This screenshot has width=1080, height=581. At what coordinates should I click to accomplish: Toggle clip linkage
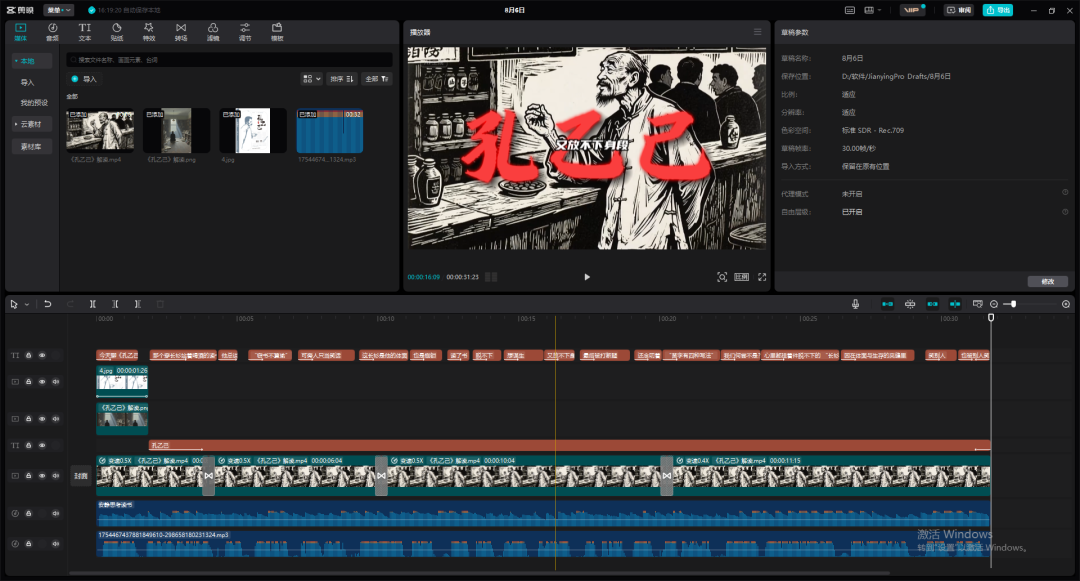(933, 304)
